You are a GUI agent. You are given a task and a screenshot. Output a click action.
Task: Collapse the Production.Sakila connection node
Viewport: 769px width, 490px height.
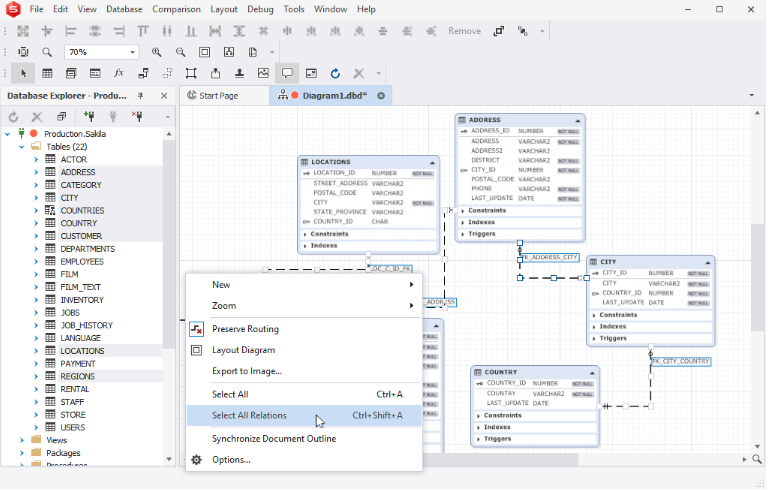(x=7, y=134)
